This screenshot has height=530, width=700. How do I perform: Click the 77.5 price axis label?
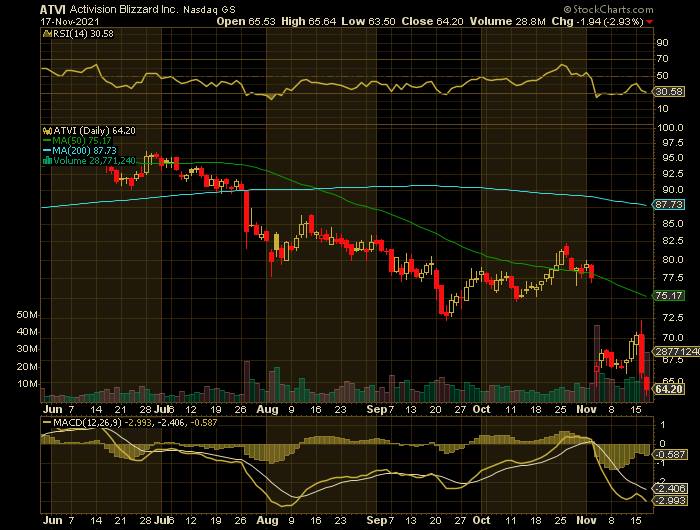[672, 278]
